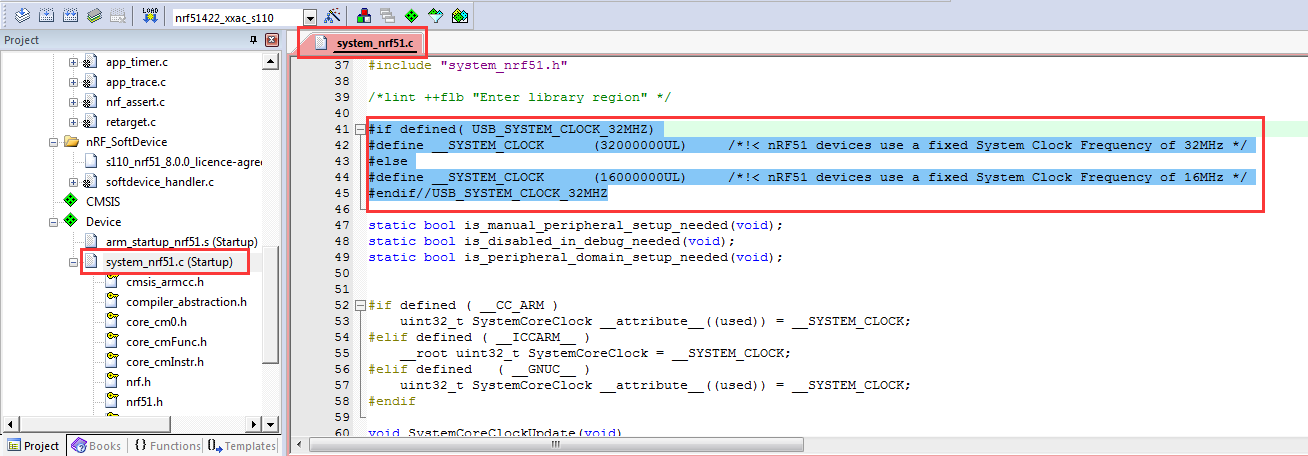Switch to the system_nrf51.c editor tab

click(362, 43)
